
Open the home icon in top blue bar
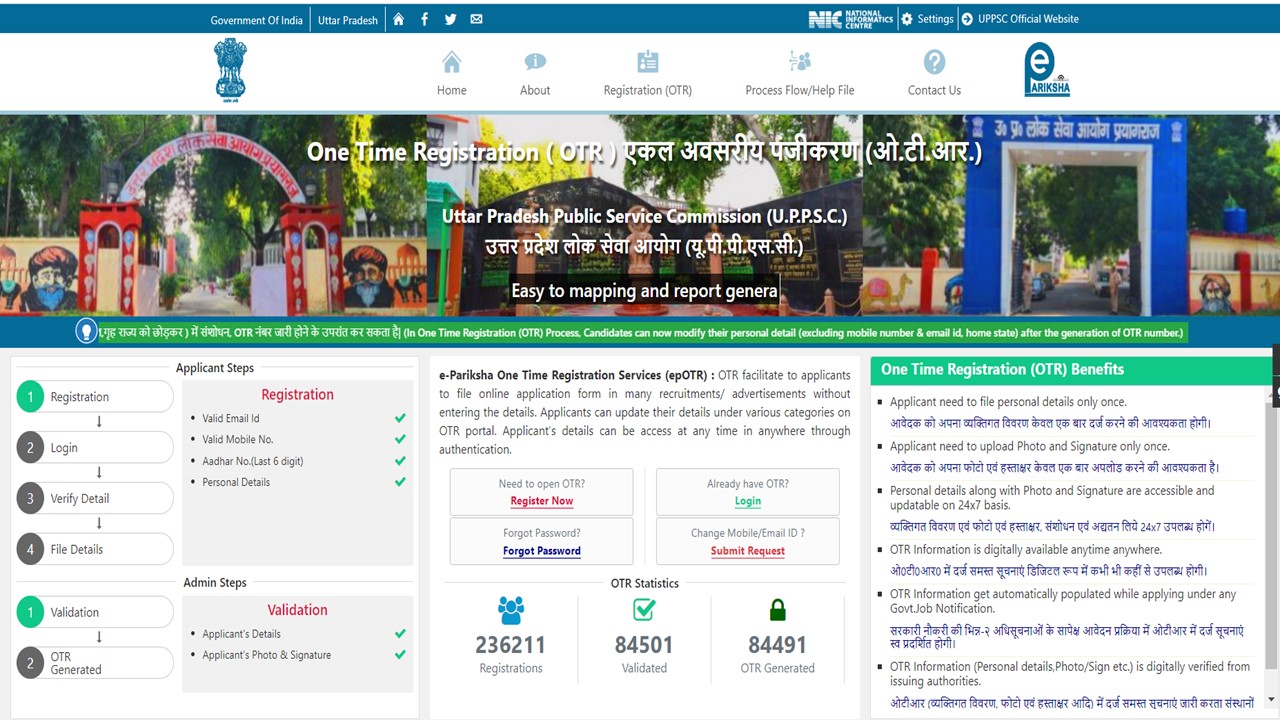[399, 19]
